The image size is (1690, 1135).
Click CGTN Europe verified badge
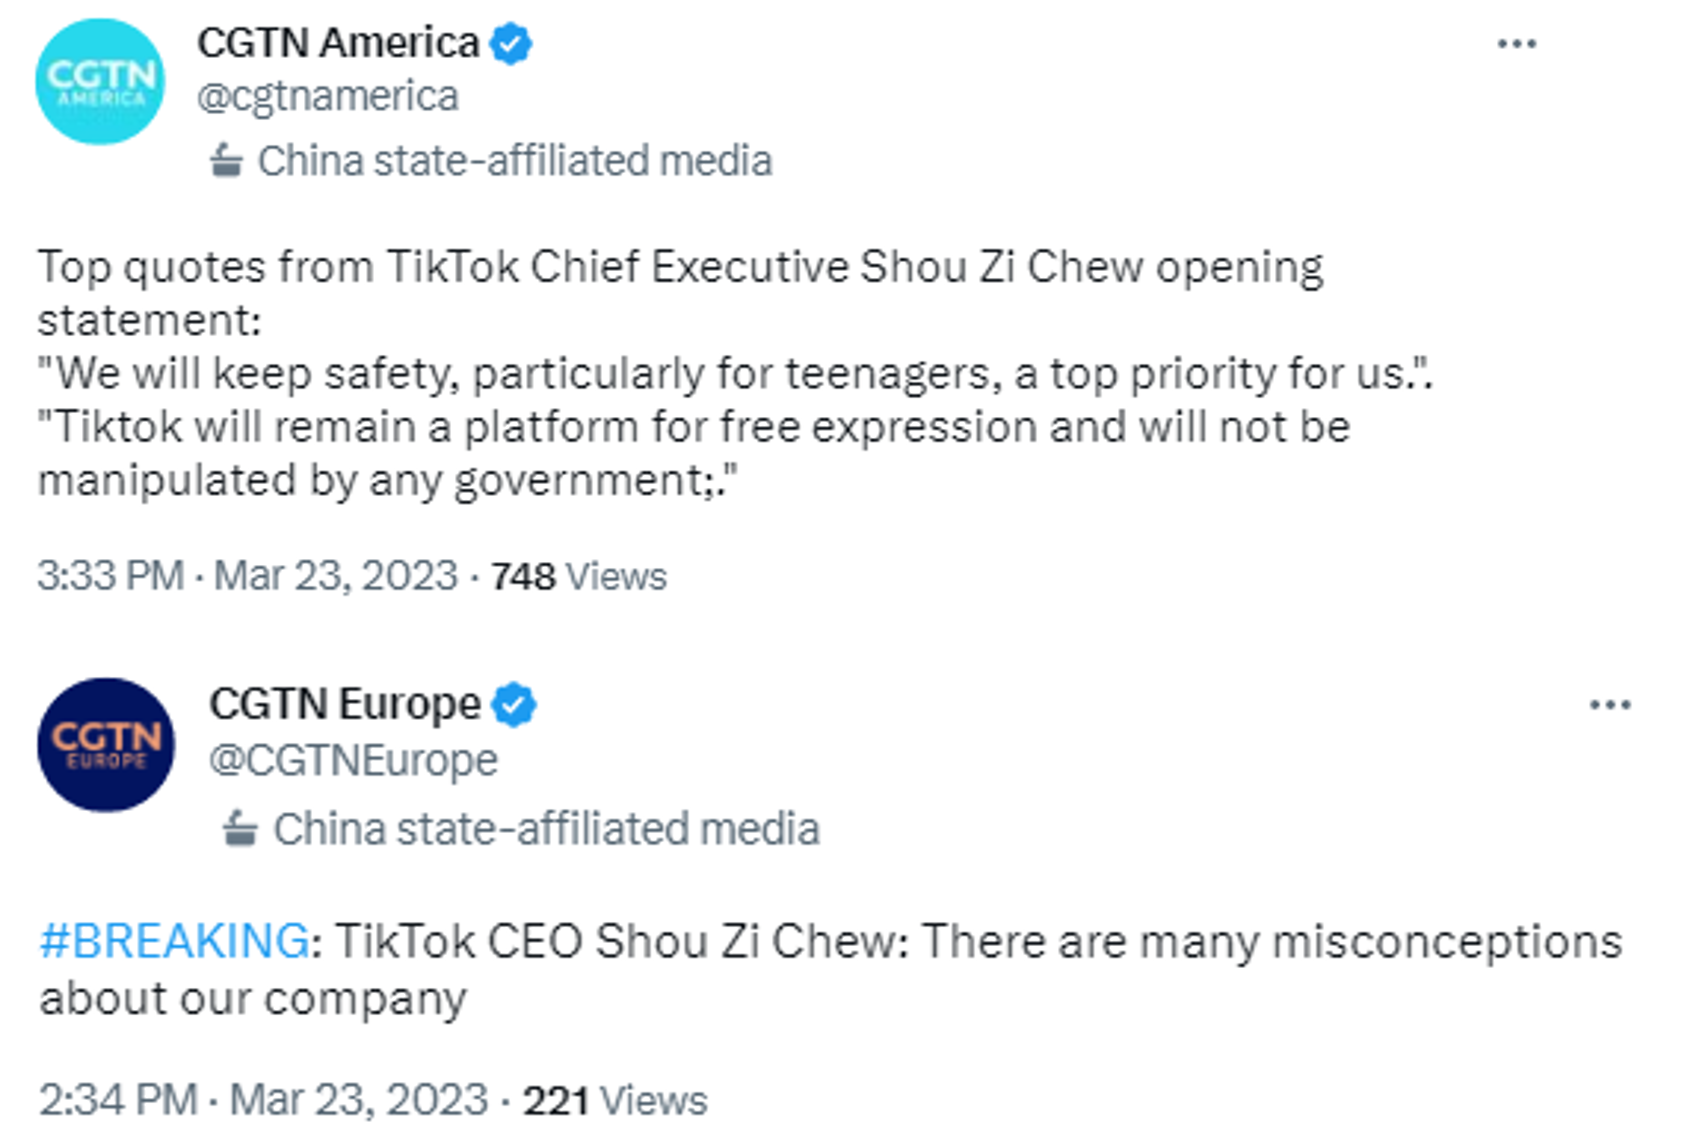(514, 705)
